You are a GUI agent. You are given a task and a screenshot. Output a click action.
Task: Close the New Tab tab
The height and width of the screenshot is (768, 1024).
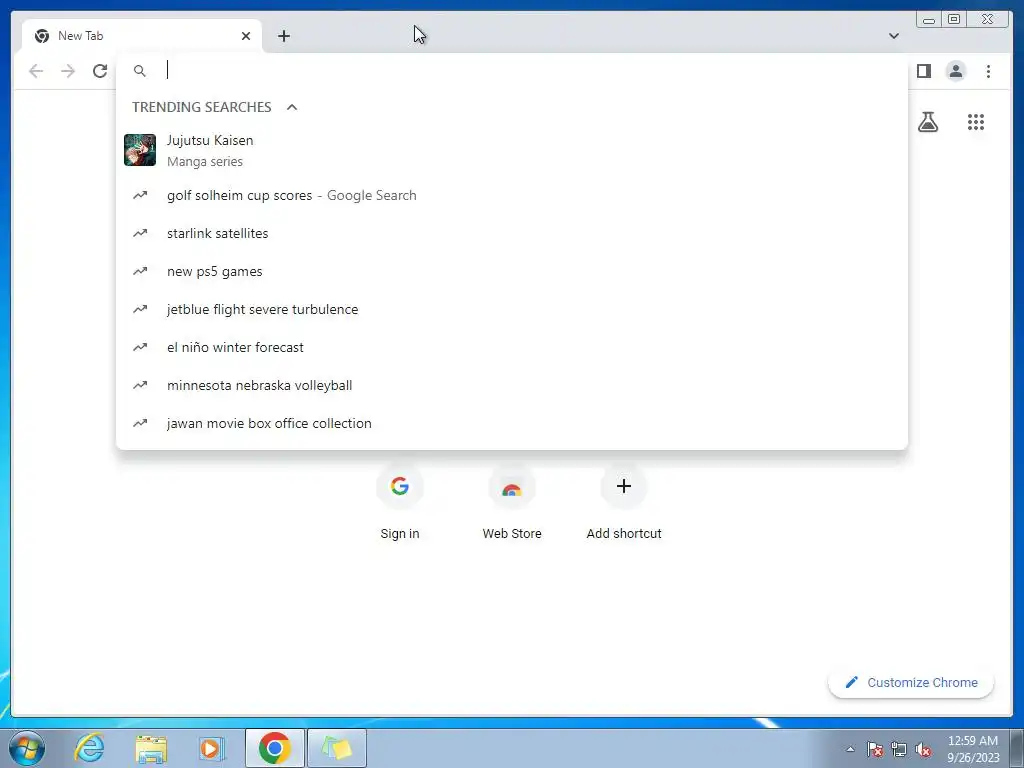click(x=246, y=36)
